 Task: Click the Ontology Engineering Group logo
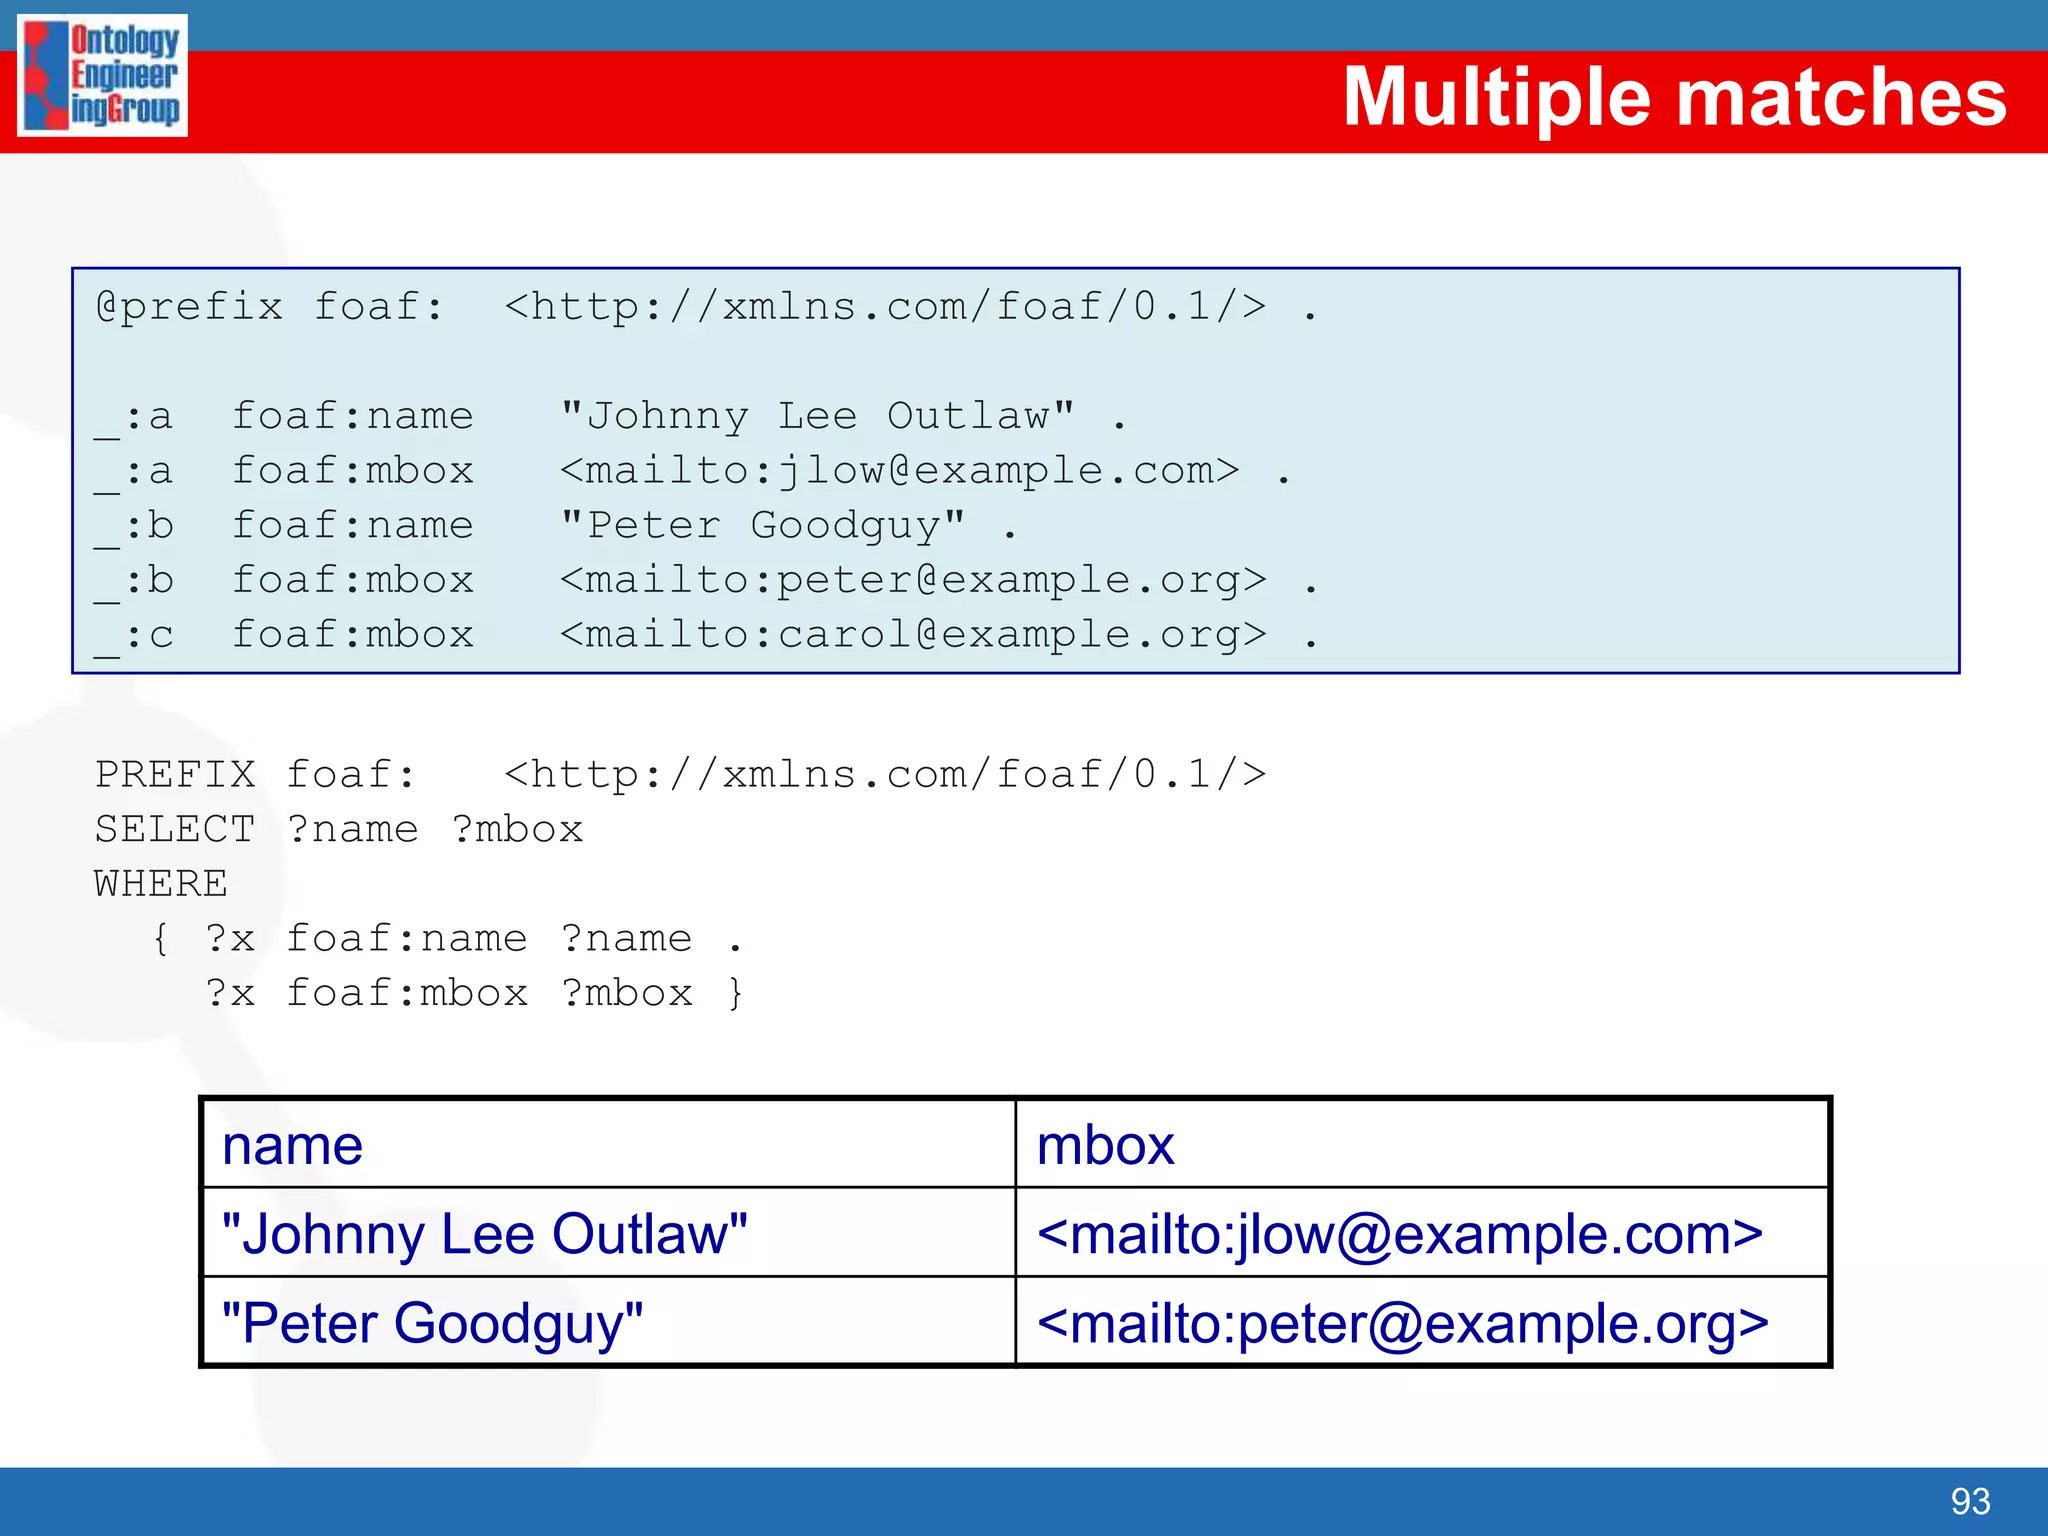[102, 75]
